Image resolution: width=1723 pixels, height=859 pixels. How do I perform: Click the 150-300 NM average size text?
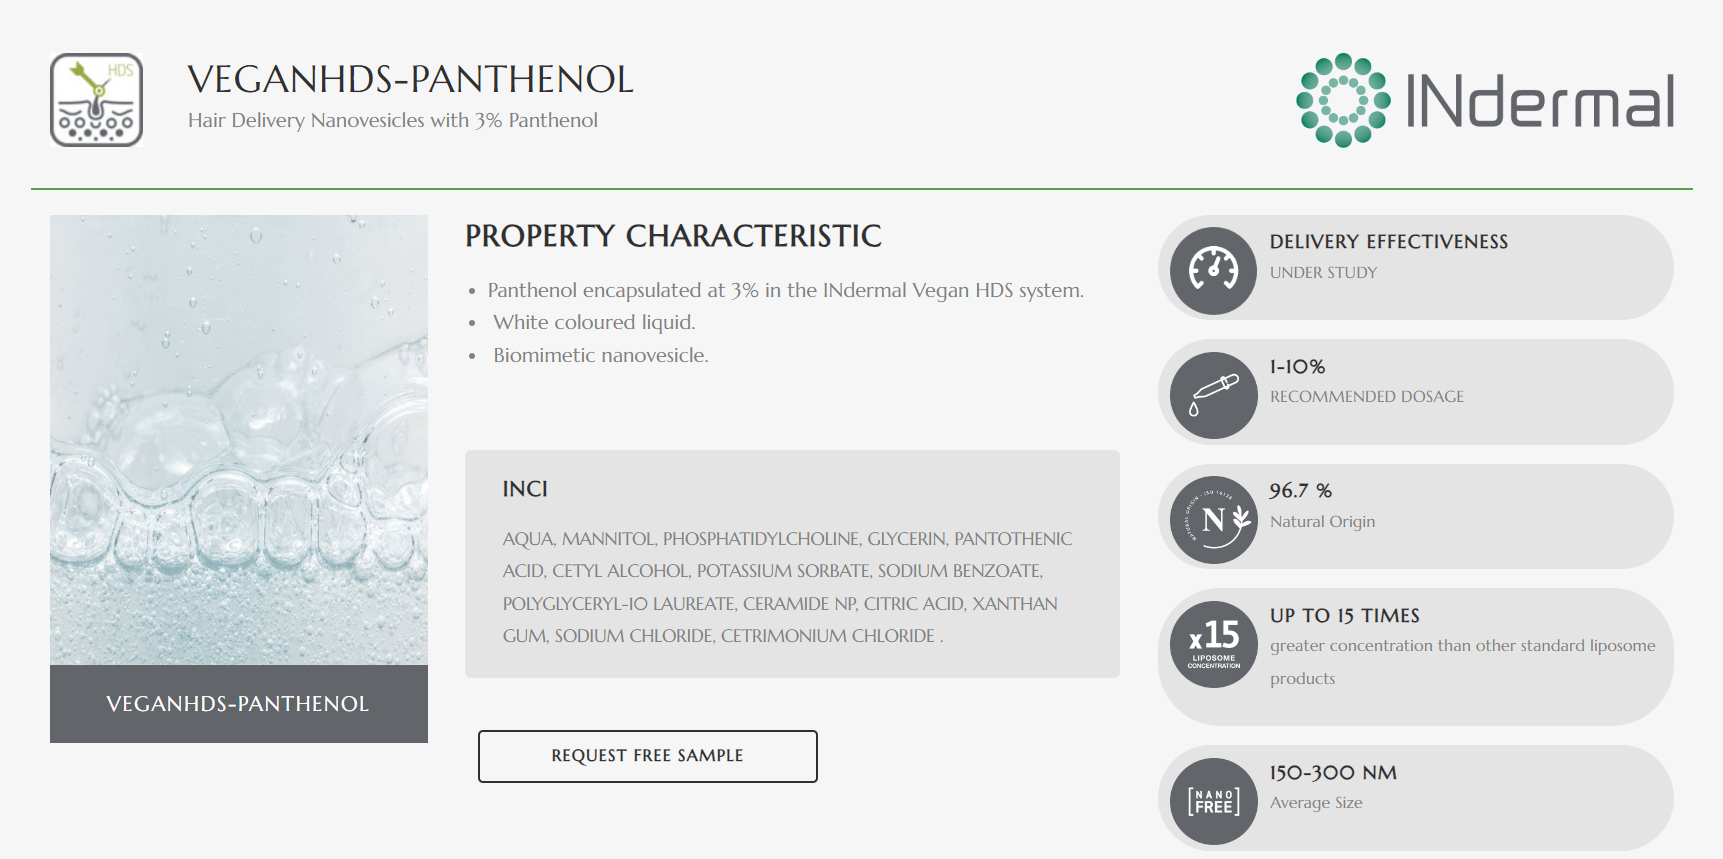click(1333, 773)
